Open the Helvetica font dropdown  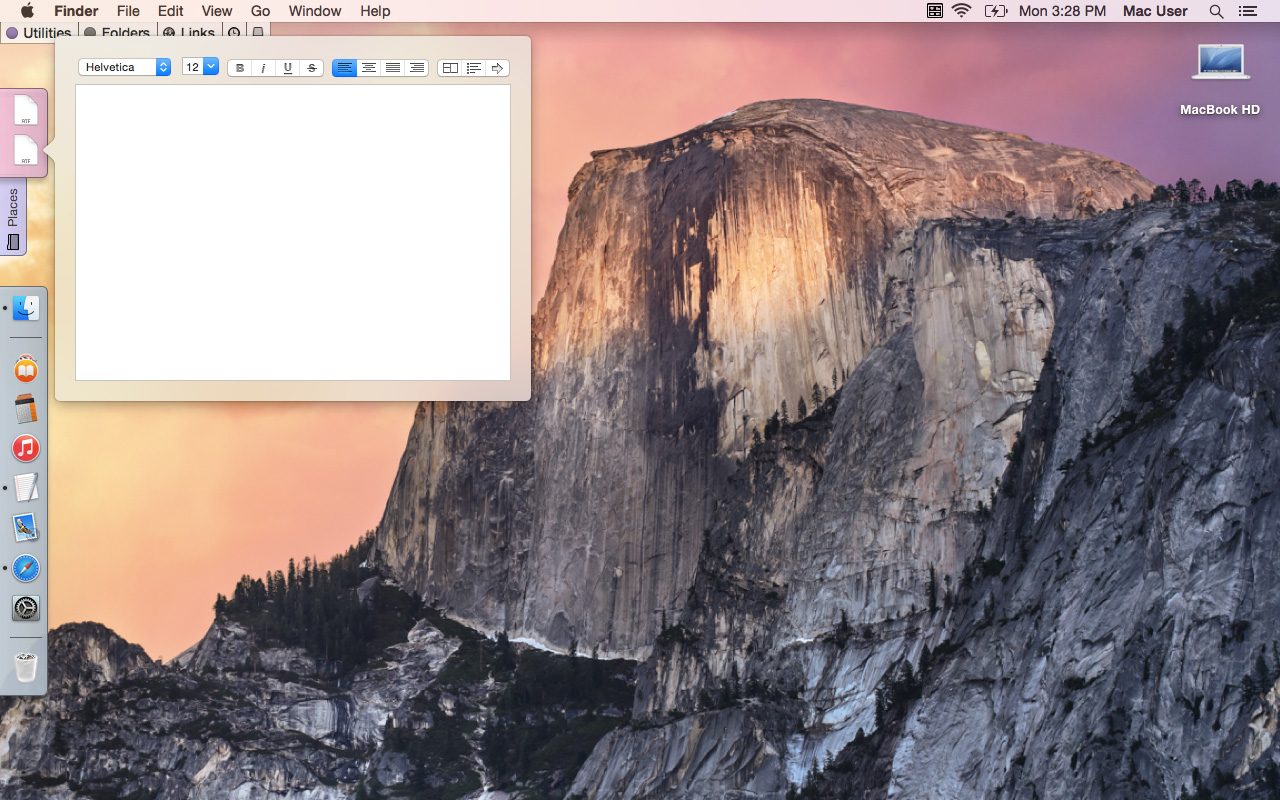125,67
